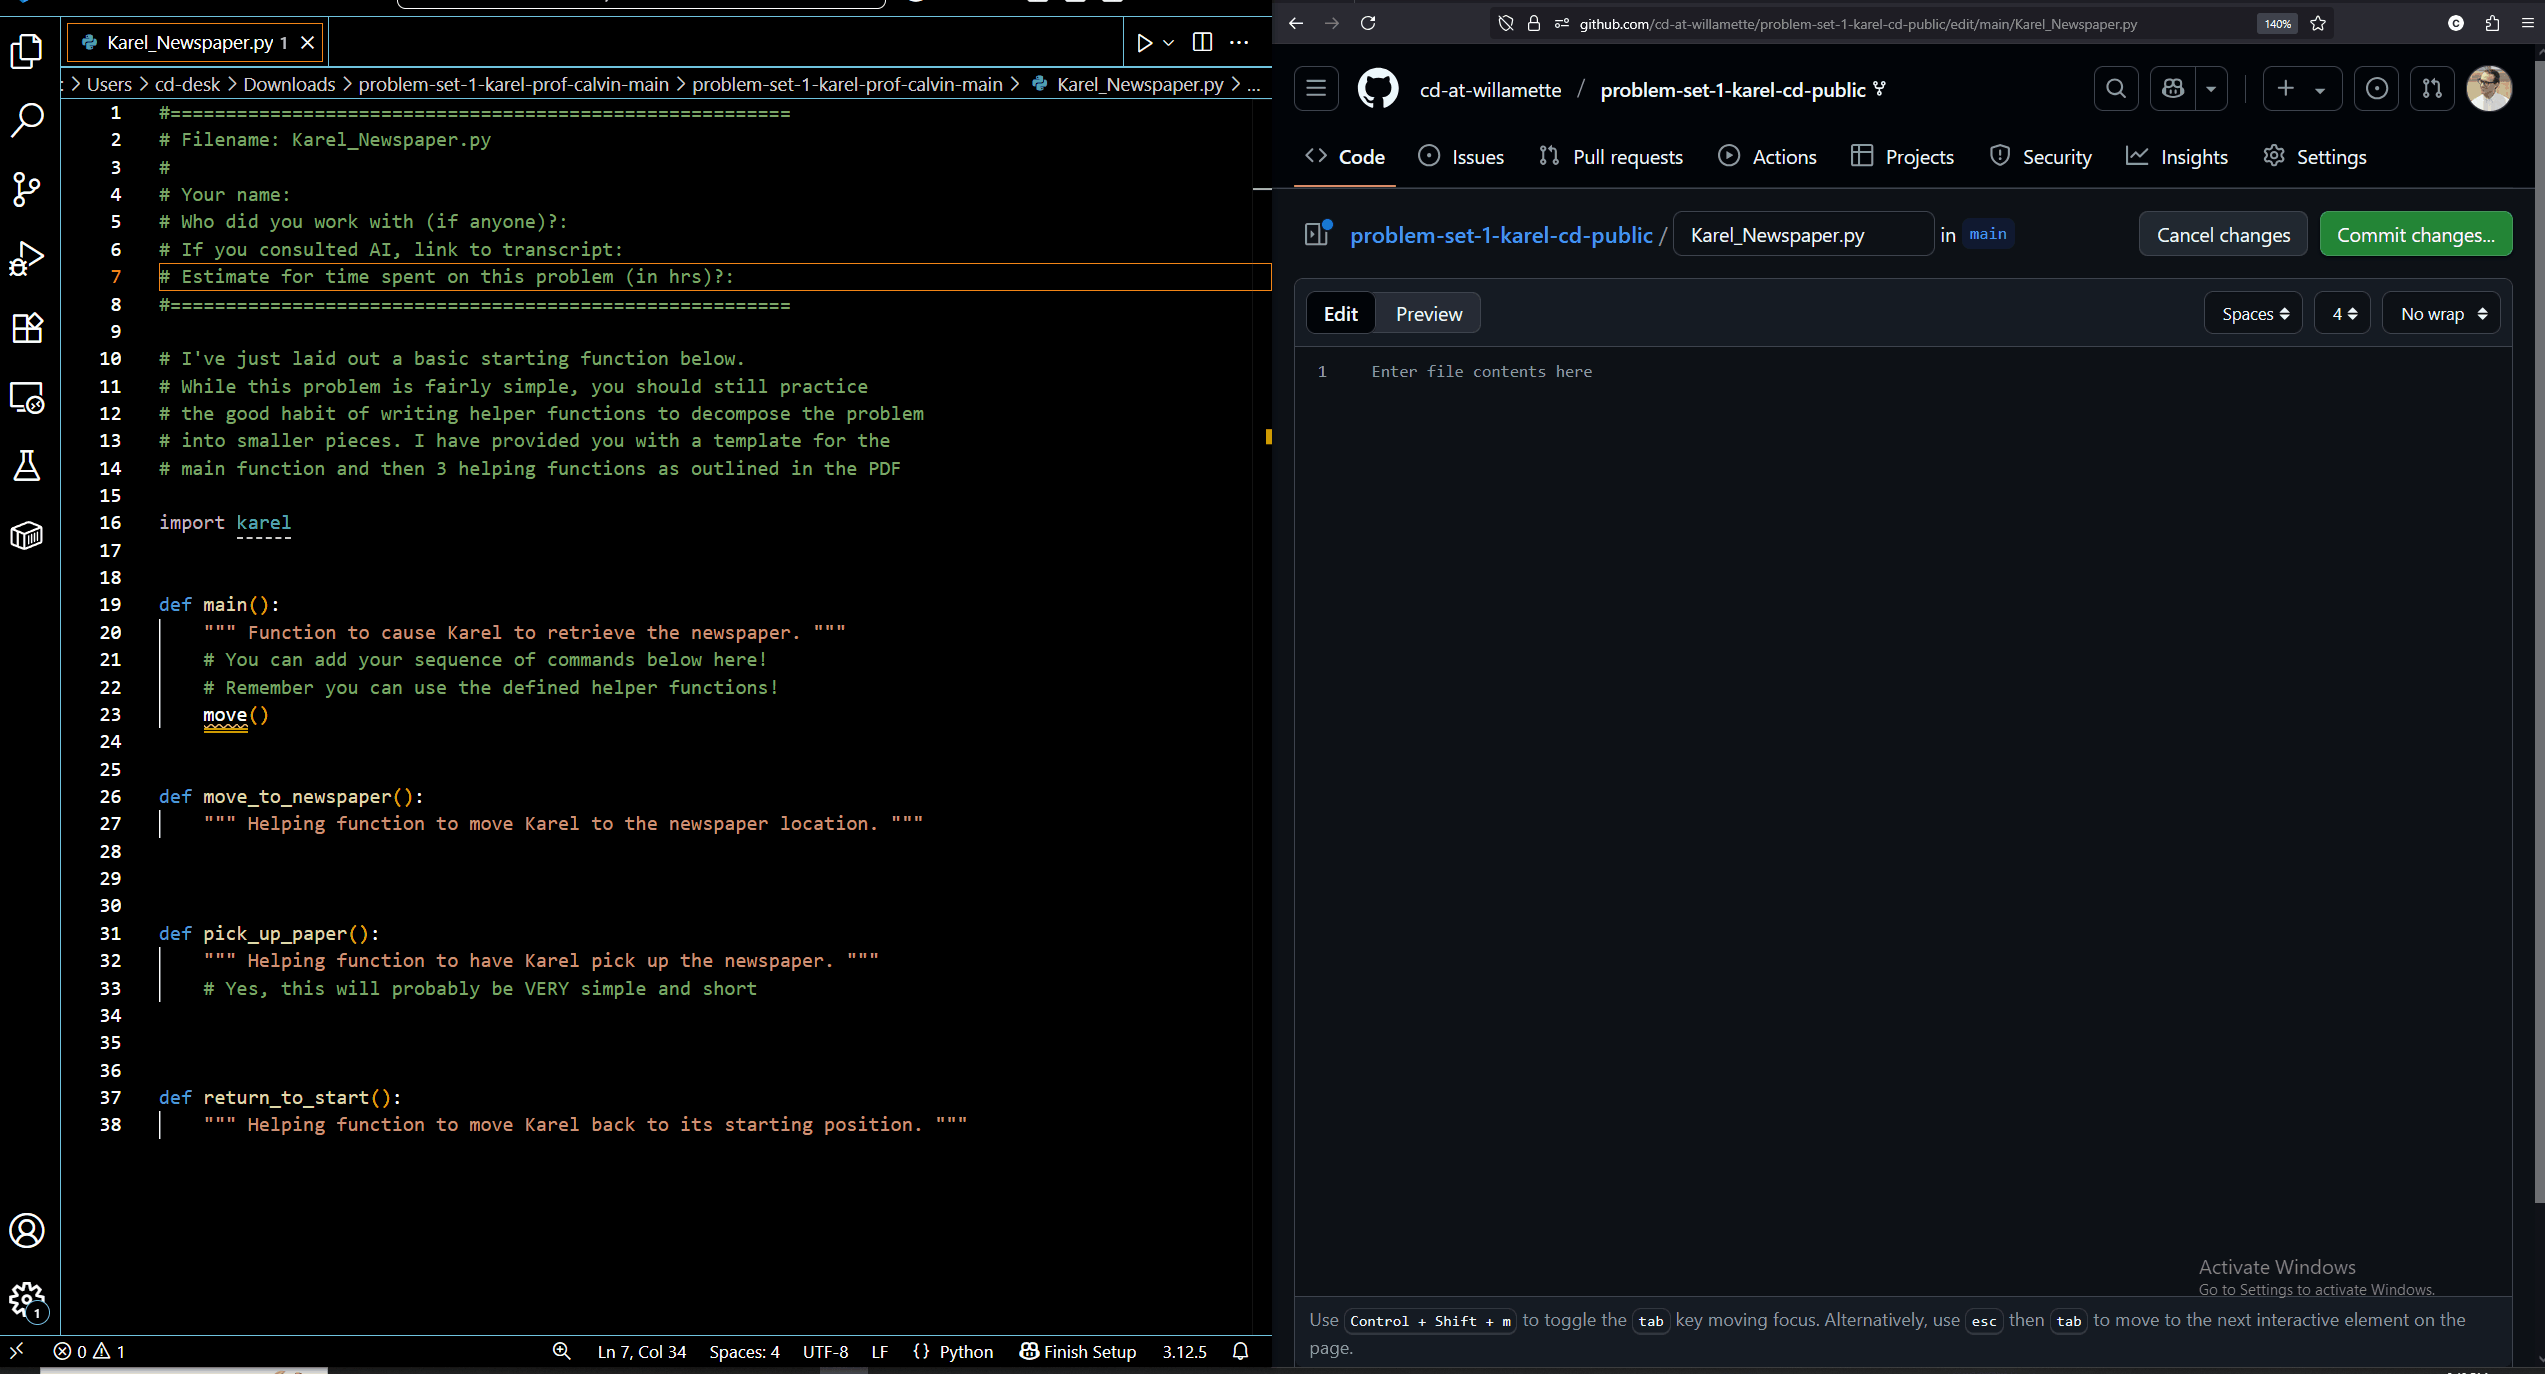Image resolution: width=2545 pixels, height=1374 pixels.
Task: Open the Search view in the activity bar
Action: tap(27, 120)
